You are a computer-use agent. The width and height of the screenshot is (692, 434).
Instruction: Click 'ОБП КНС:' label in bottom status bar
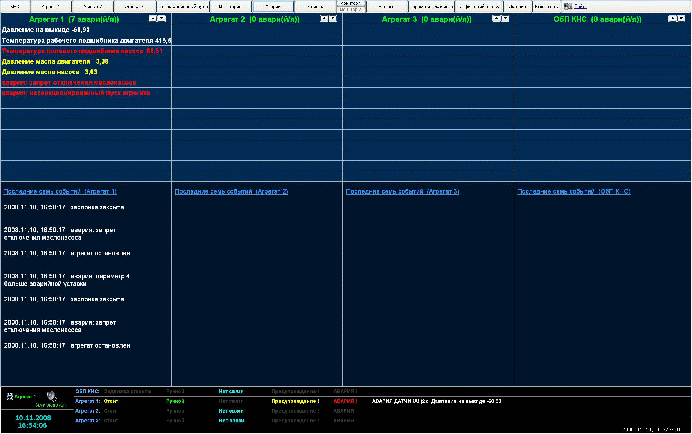pyautogui.click(x=87, y=391)
